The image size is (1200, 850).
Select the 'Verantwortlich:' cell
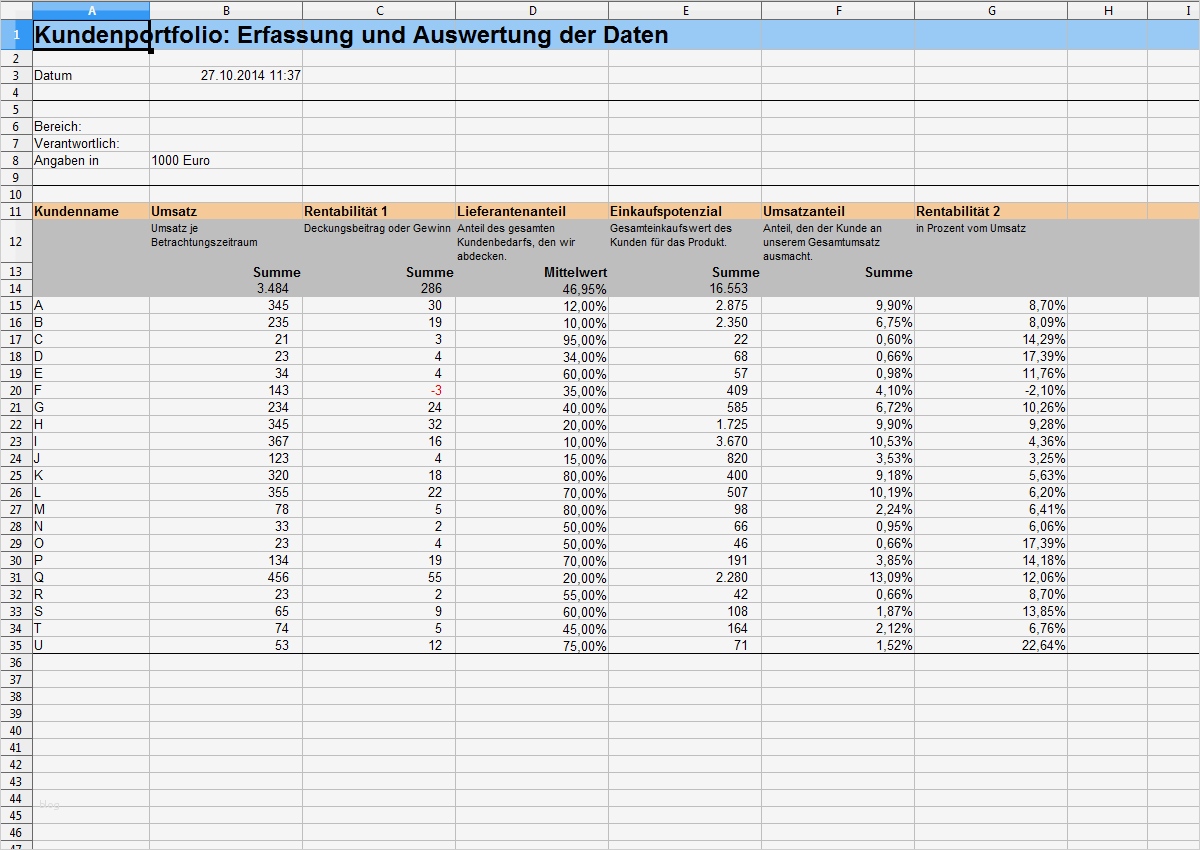91,143
